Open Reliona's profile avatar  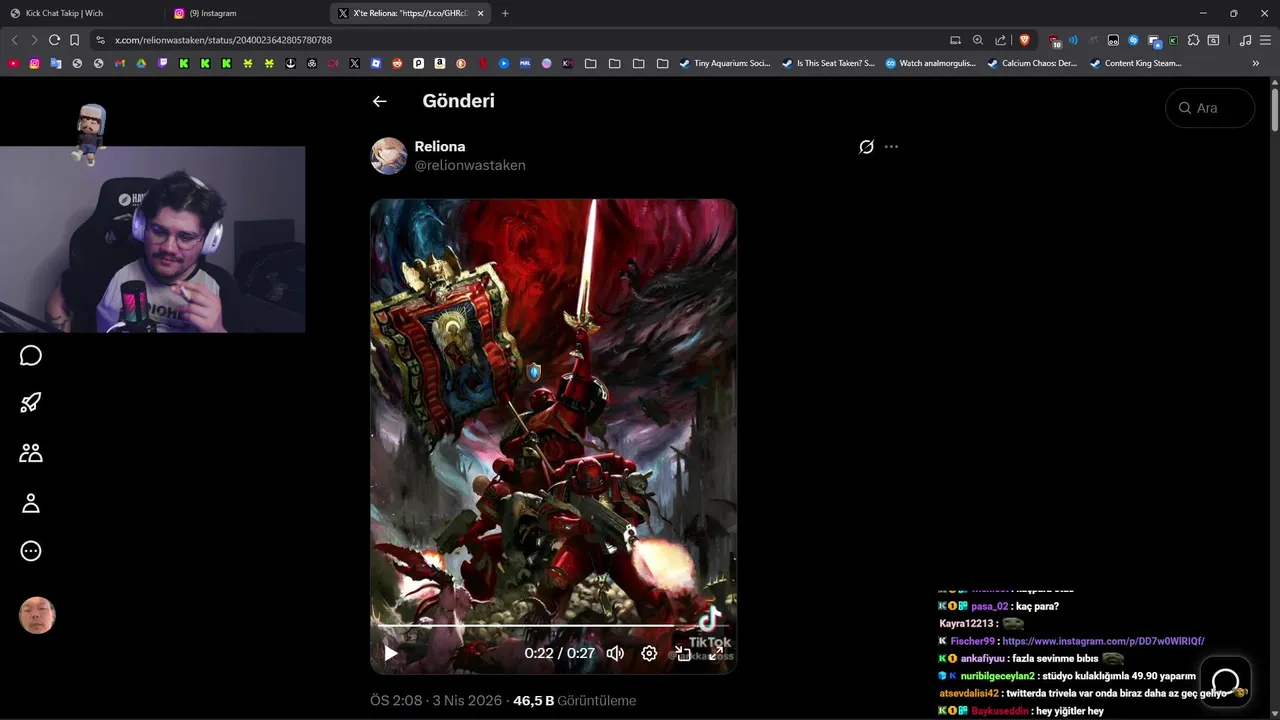pos(388,156)
